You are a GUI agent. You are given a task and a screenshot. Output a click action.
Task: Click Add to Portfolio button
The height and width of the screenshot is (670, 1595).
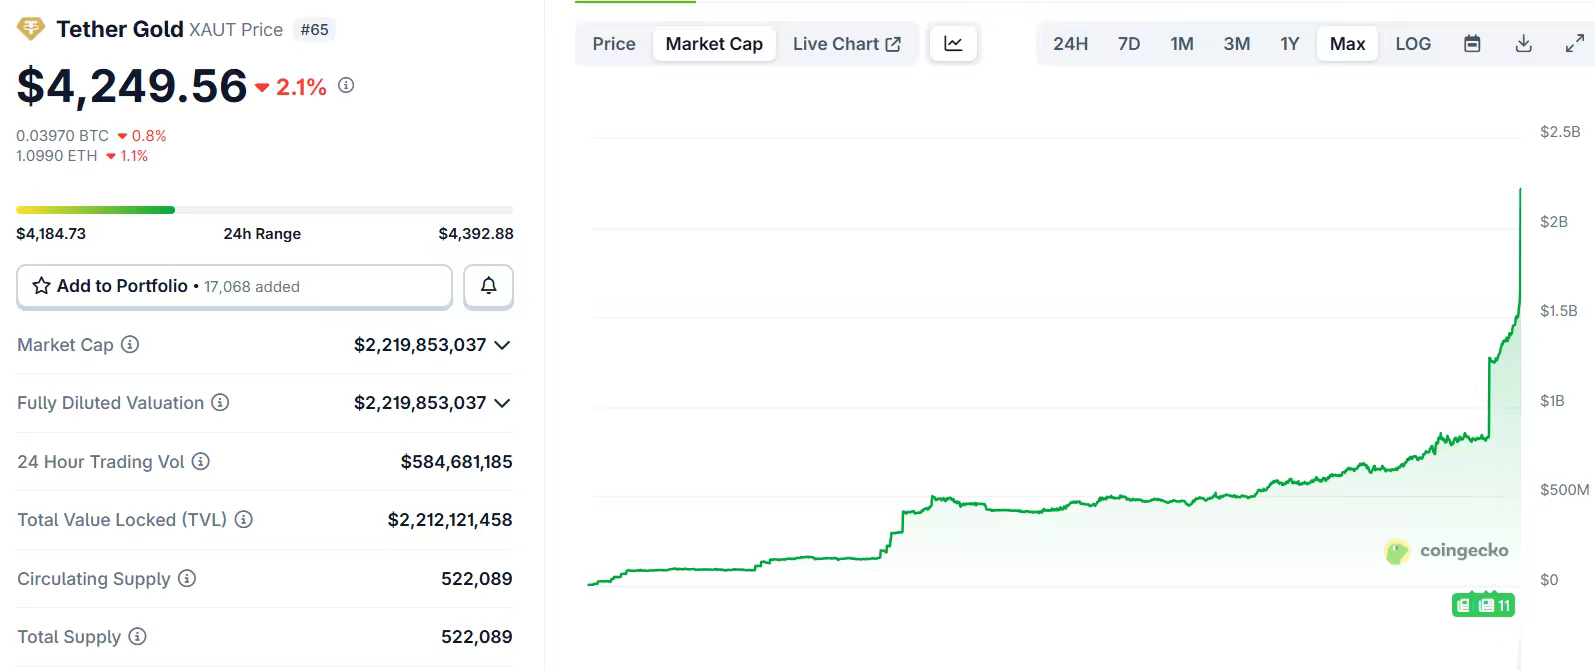click(x=234, y=286)
